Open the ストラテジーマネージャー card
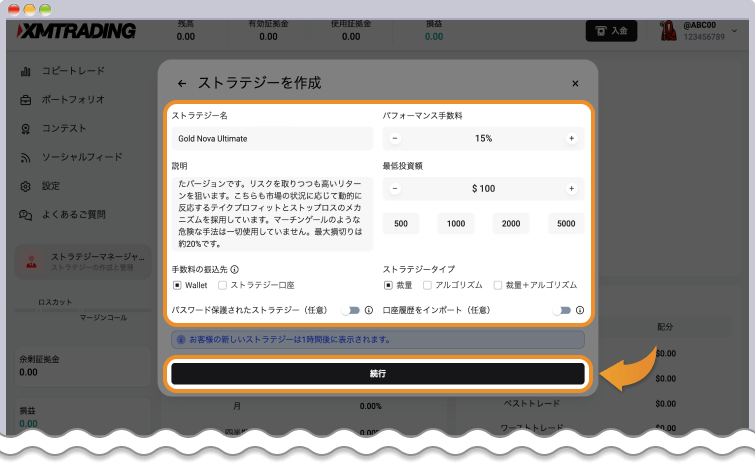 [83, 262]
